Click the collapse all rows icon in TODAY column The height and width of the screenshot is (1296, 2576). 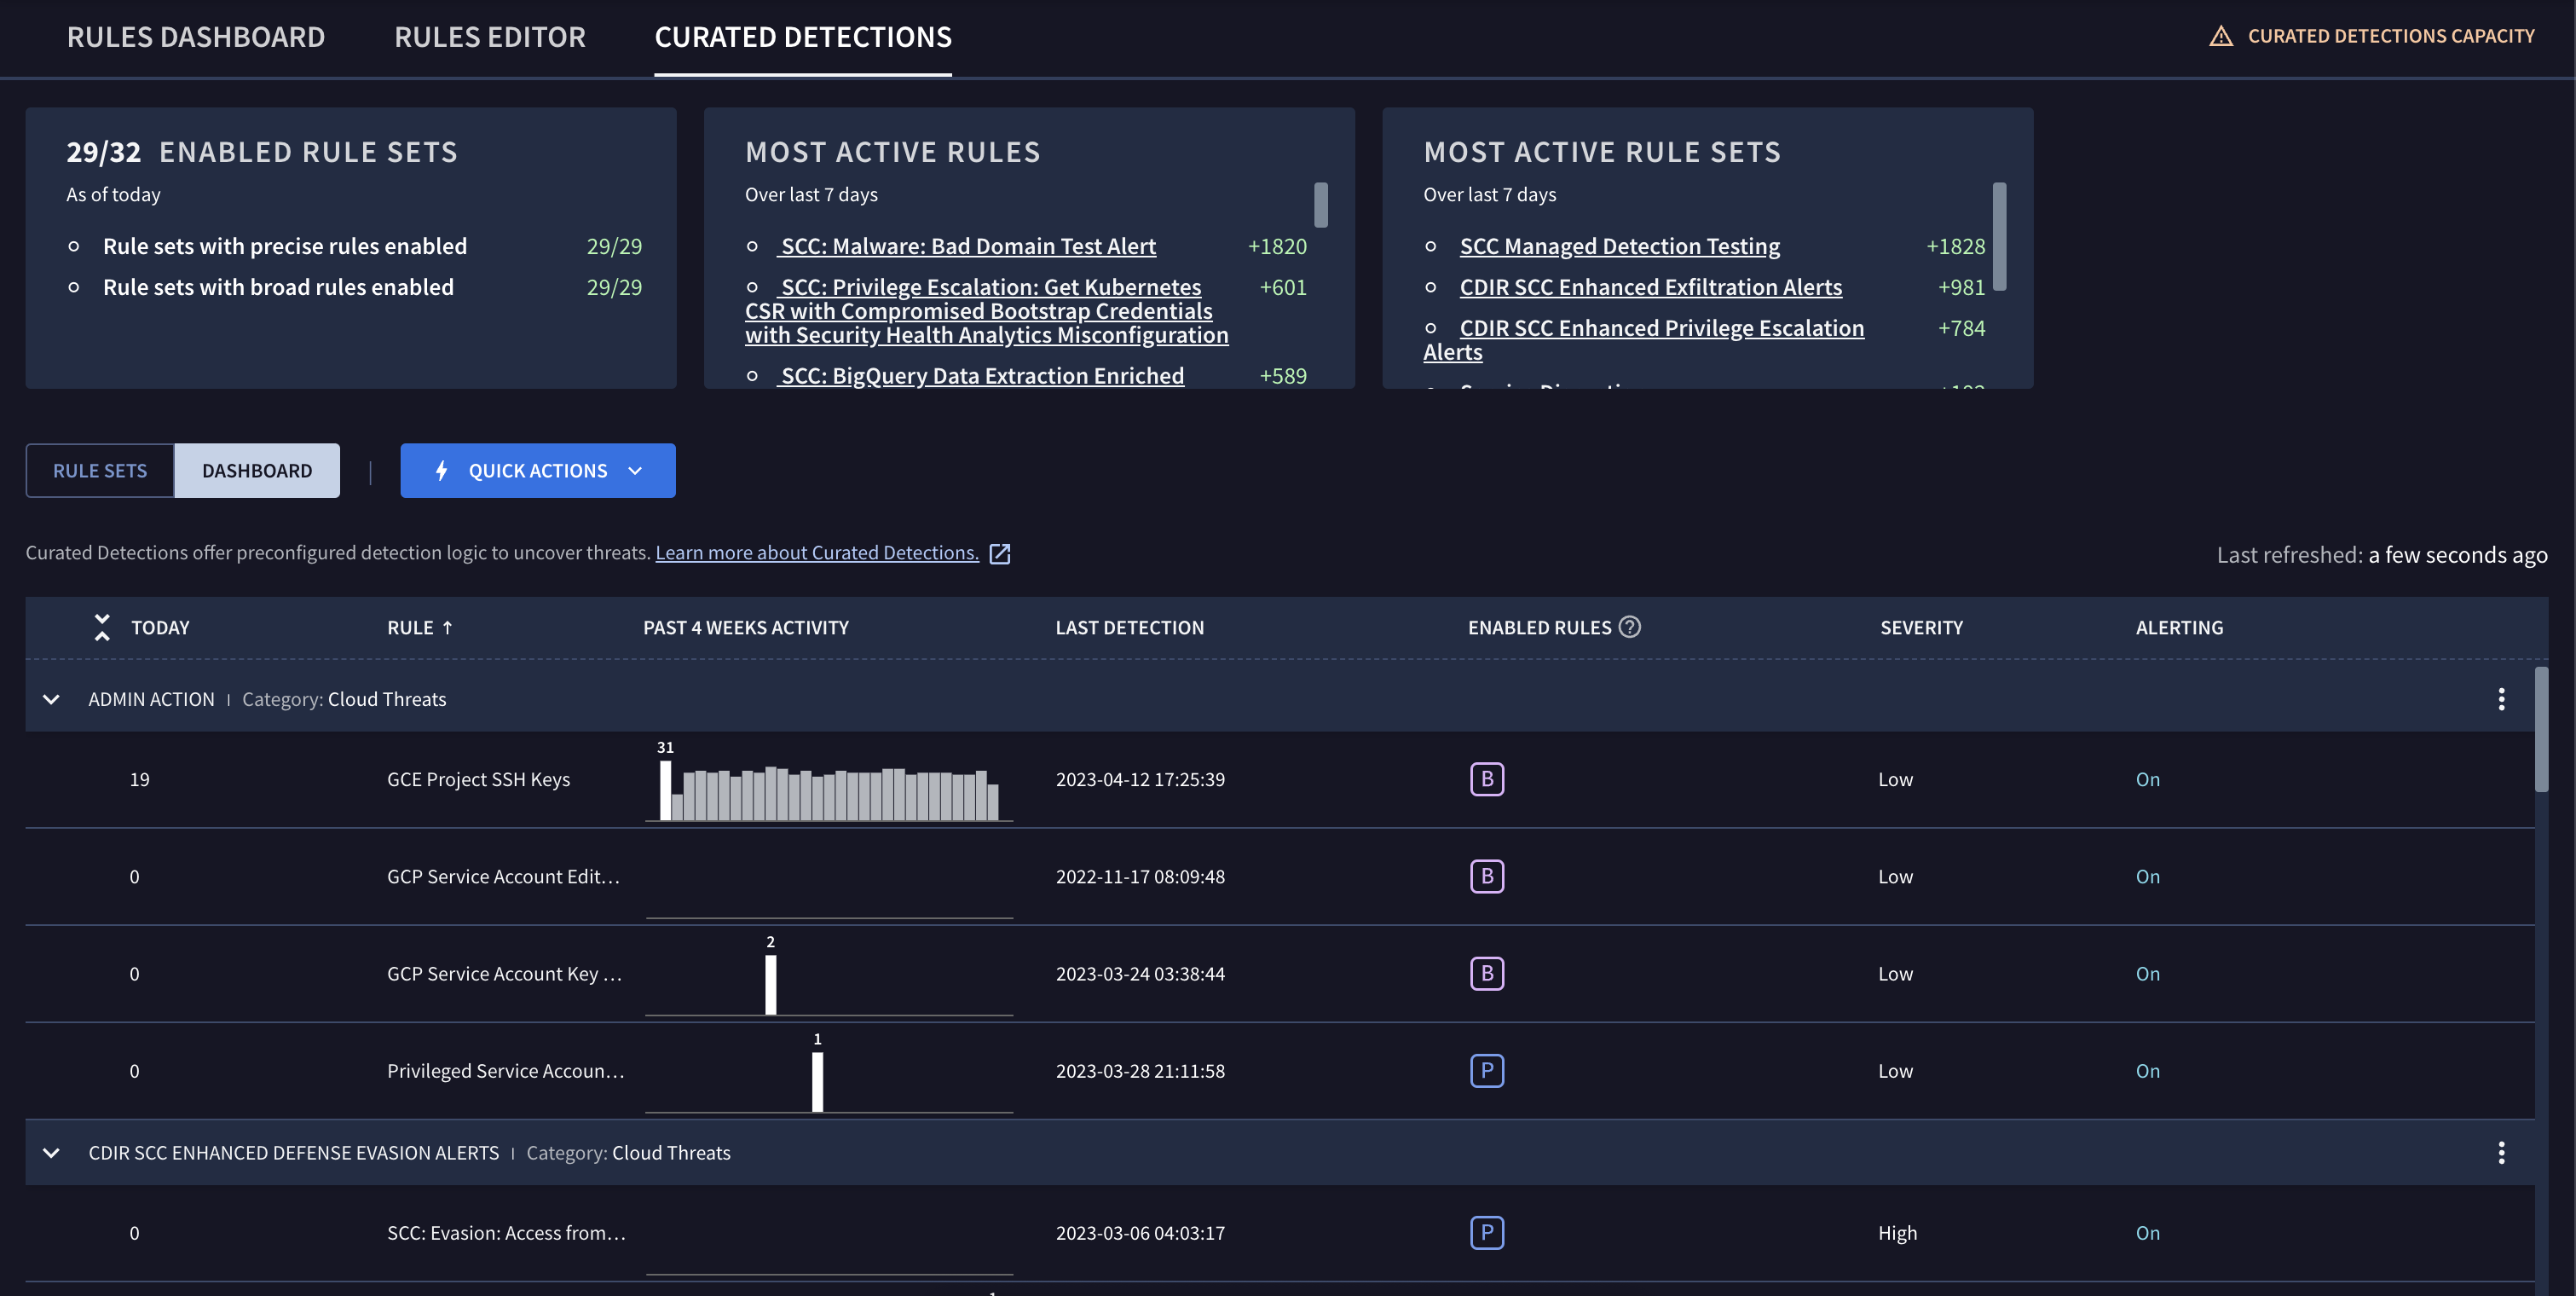click(99, 627)
